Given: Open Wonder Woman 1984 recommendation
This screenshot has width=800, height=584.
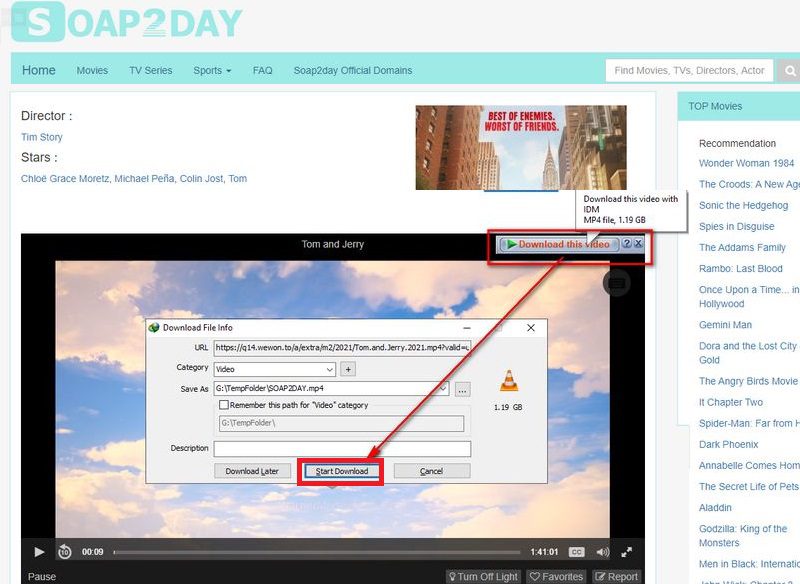Looking at the screenshot, I should coord(746,163).
